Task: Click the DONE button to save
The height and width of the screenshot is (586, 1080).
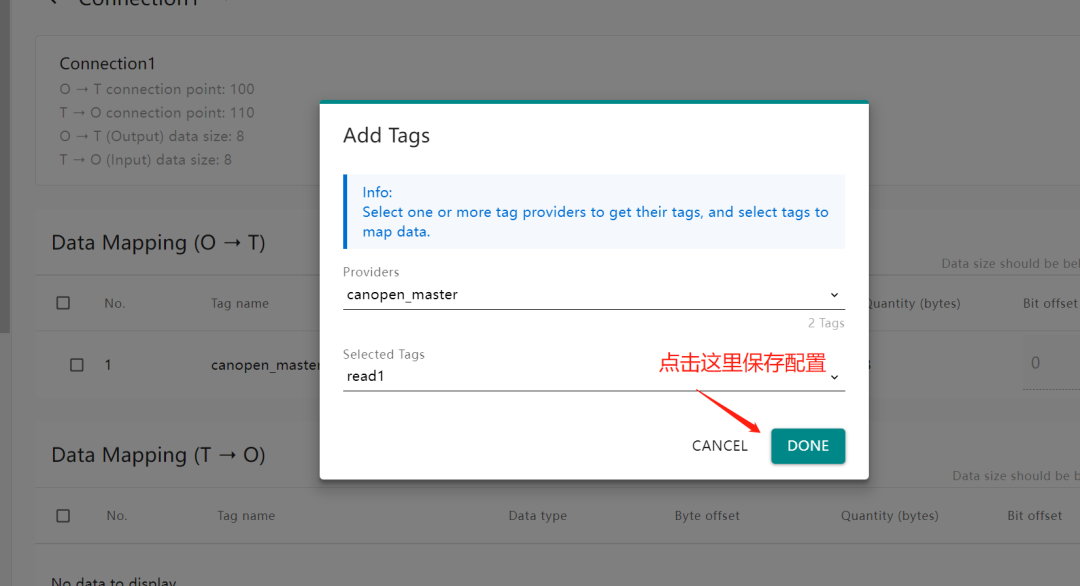Action: [807, 446]
